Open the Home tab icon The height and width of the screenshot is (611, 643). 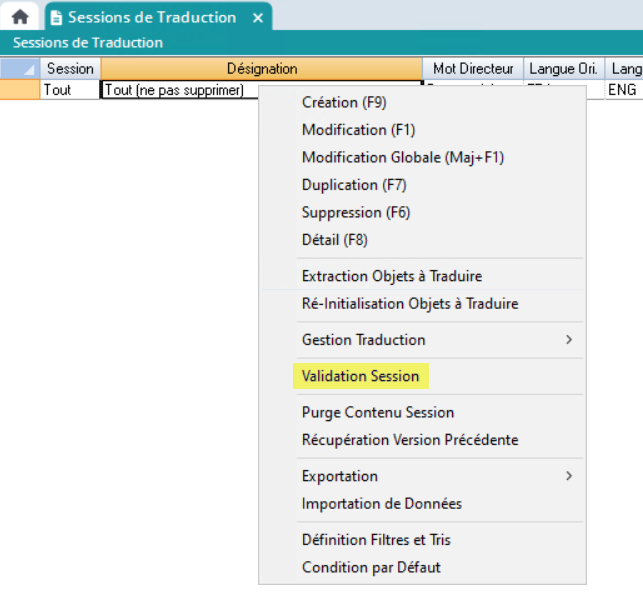20,17
